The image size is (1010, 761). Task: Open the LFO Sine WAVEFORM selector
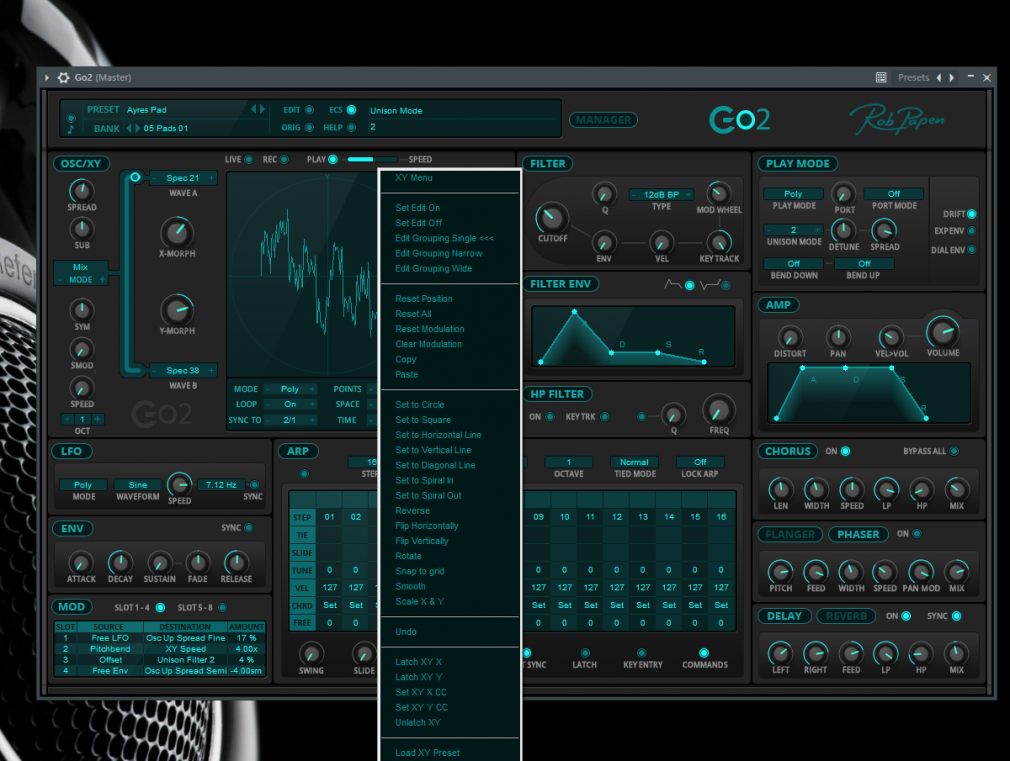[x=138, y=485]
